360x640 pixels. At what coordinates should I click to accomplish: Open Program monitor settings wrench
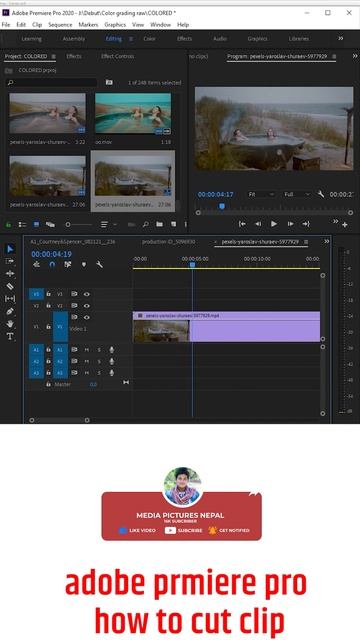[321, 194]
